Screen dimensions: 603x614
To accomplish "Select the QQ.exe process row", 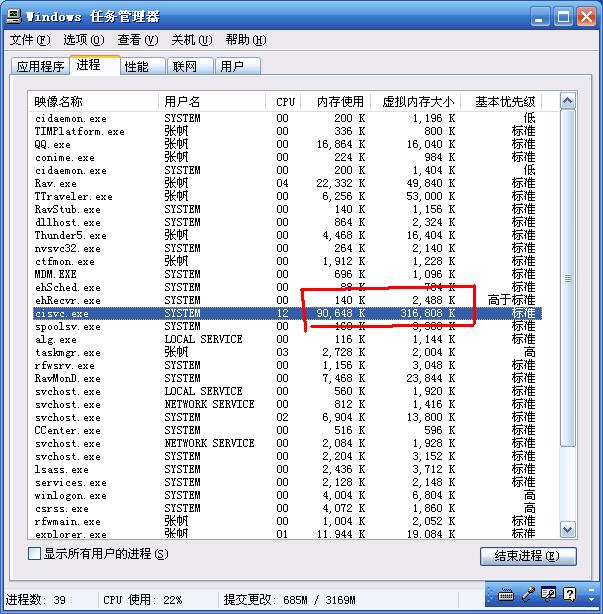I will coord(287,144).
